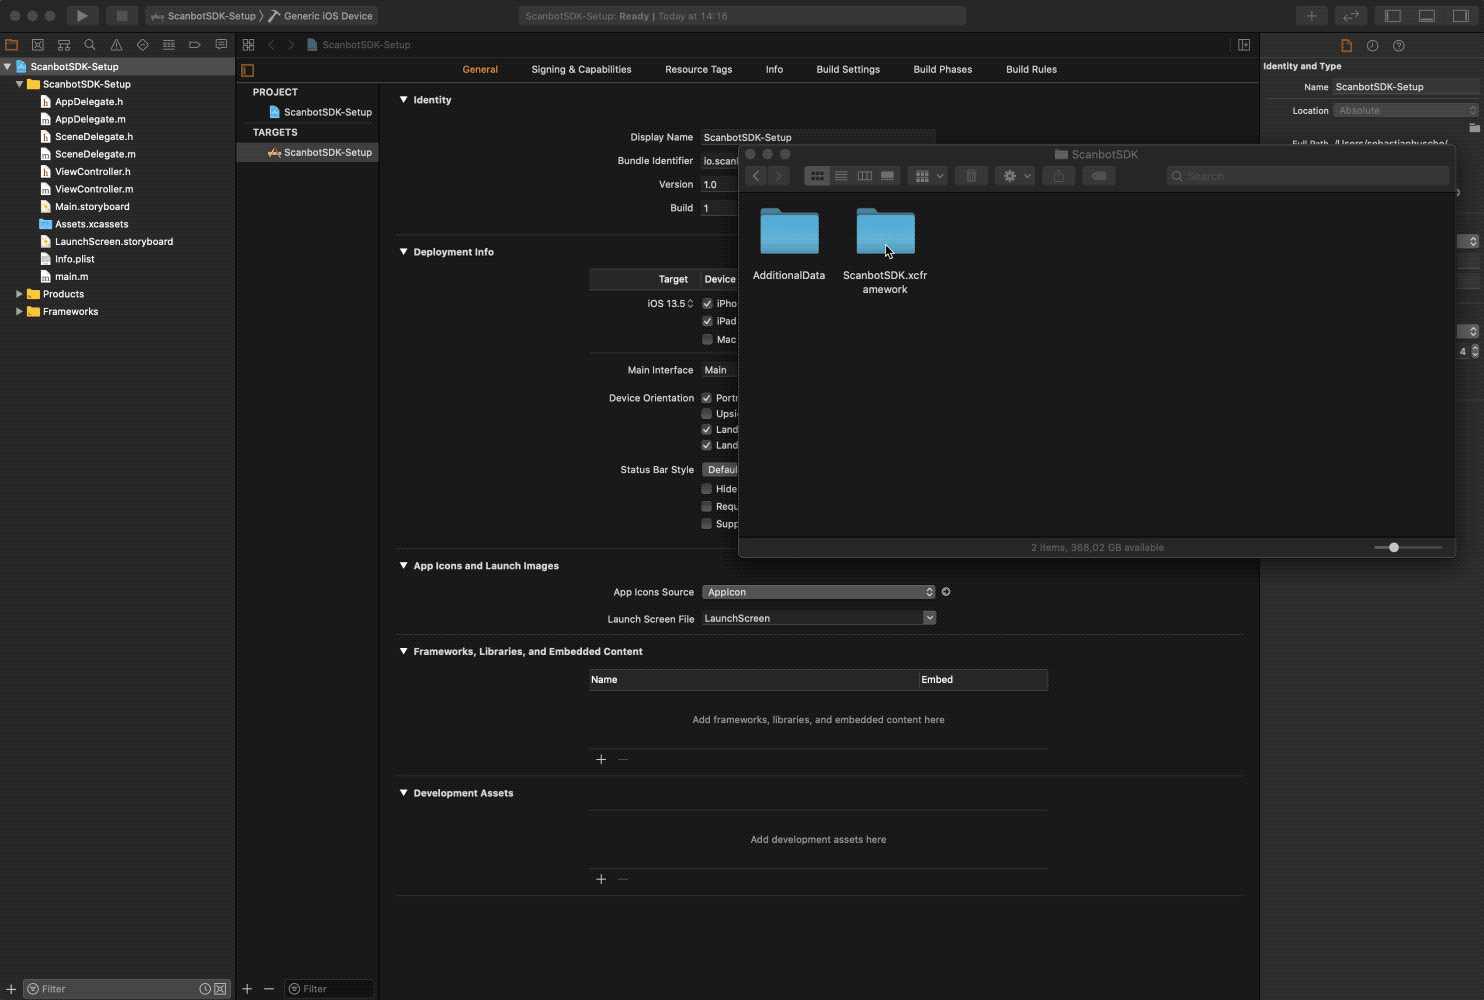Disable the Portrait device orientation
The height and width of the screenshot is (1000, 1484).
(707, 397)
